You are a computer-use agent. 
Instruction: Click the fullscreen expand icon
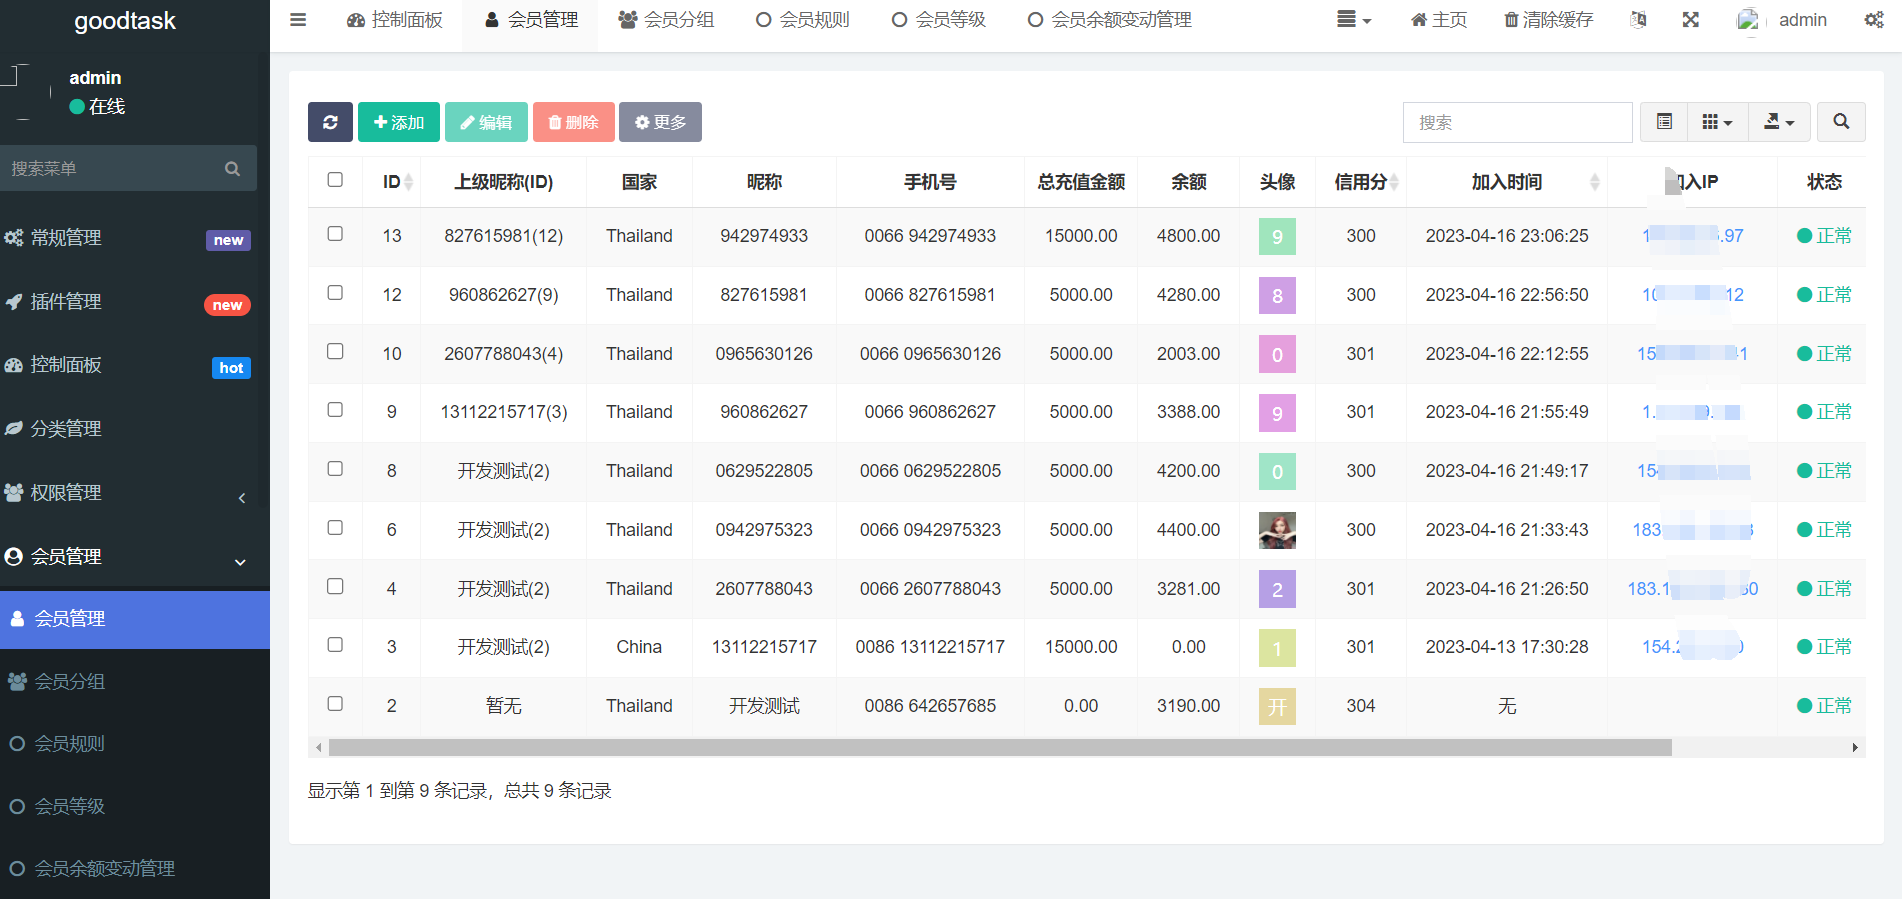point(1690,20)
